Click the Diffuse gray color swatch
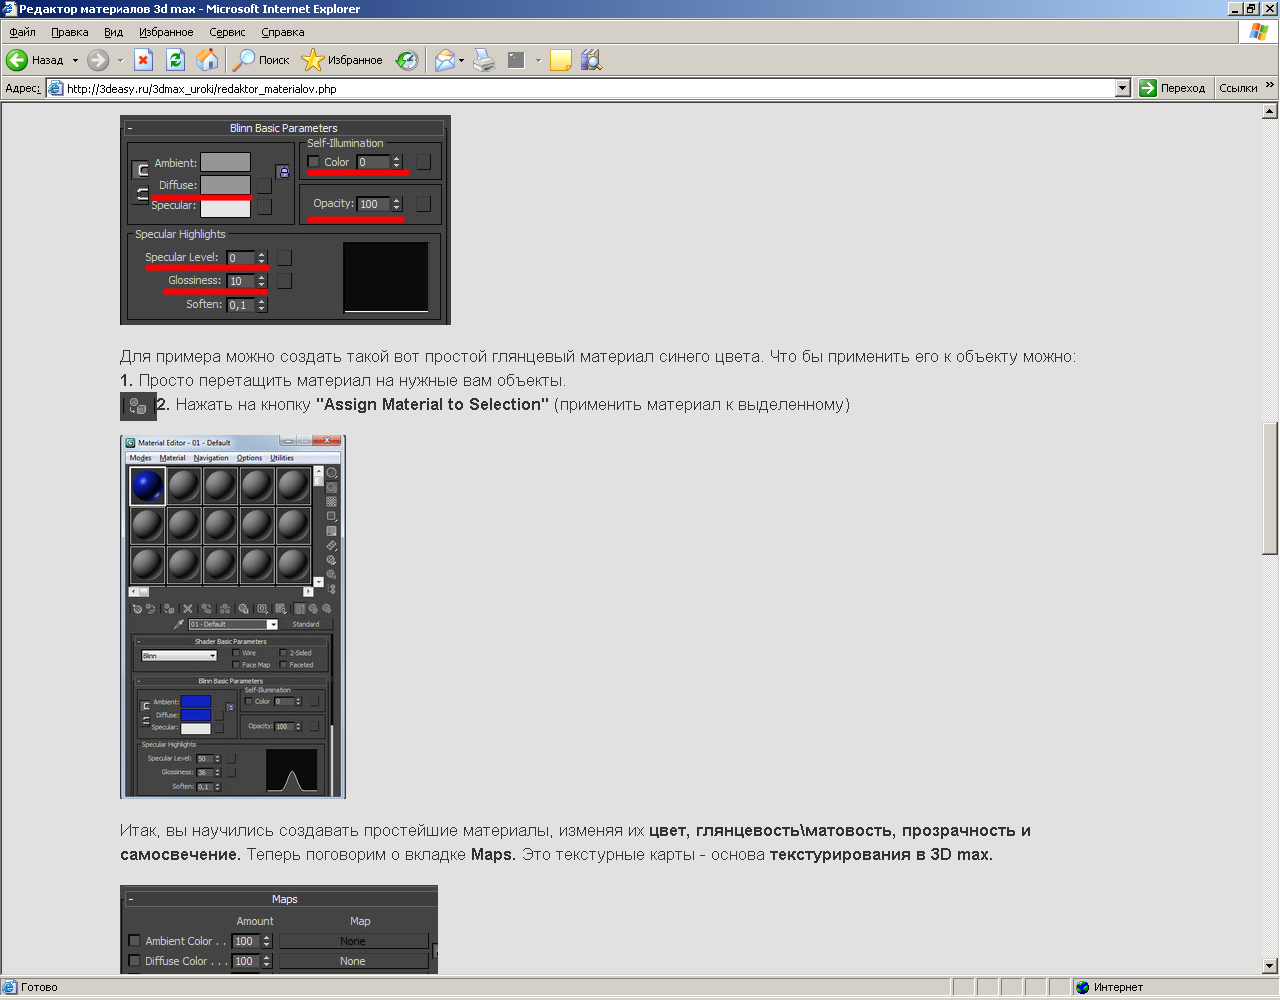1280x1000 pixels. pyautogui.click(x=225, y=185)
